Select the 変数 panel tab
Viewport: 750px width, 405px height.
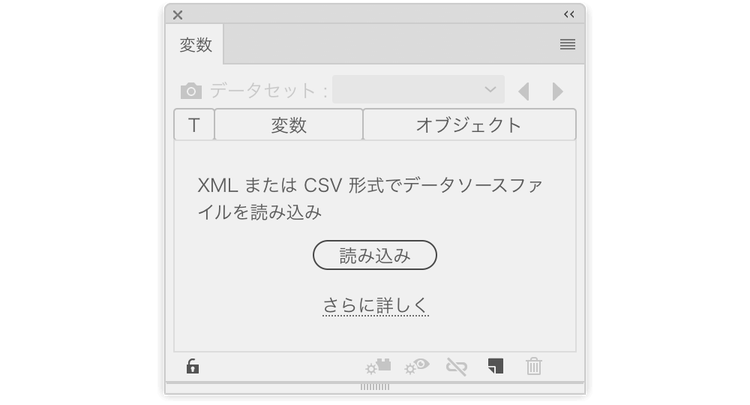click(195, 44)
